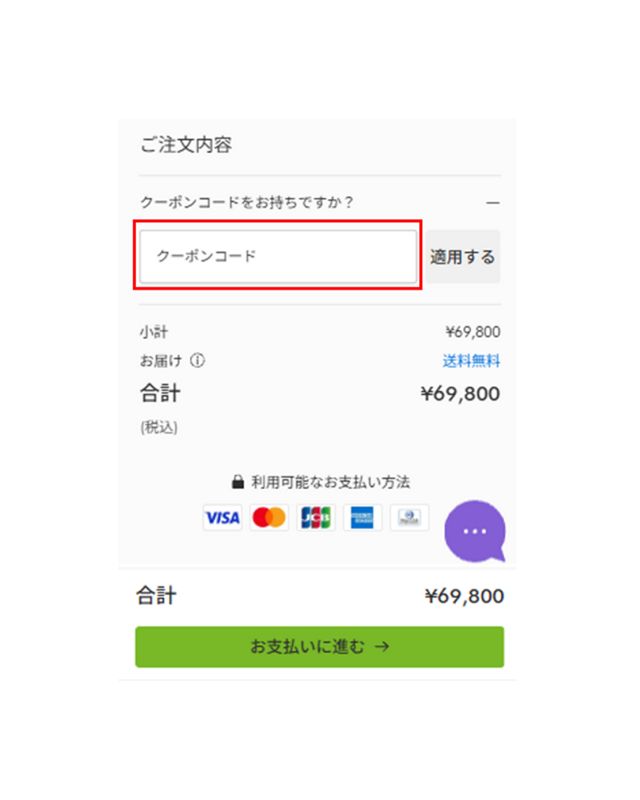This screenshot has width=640, height=800.
Task: Click the American Express card icon
Action: coord(362,517)
